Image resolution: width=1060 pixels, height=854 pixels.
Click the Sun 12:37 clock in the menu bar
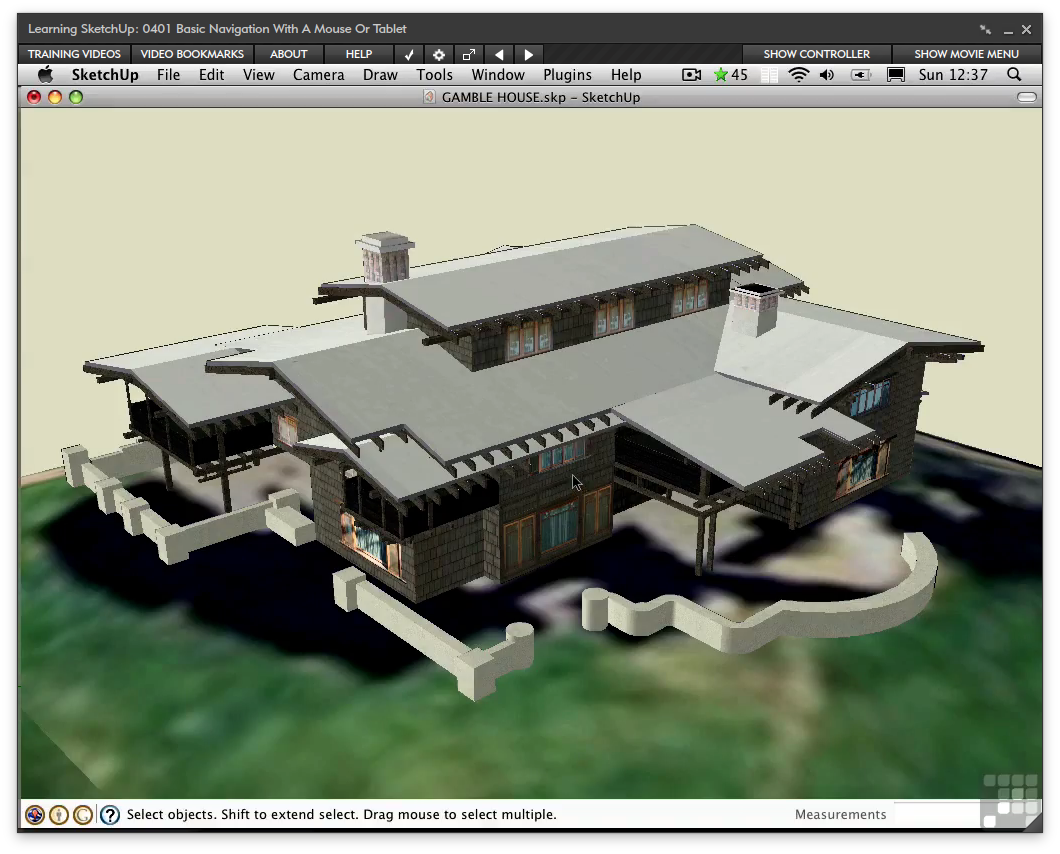953,75
